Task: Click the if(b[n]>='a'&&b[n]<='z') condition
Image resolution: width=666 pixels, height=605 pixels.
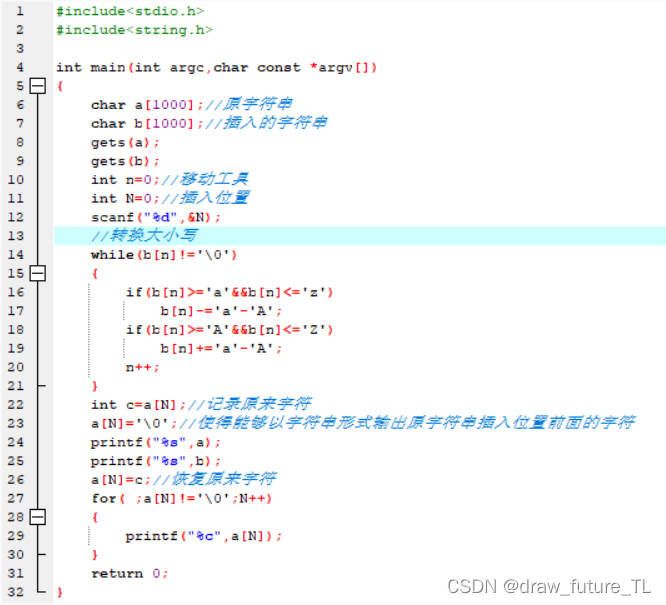Action: coord(229,292)
